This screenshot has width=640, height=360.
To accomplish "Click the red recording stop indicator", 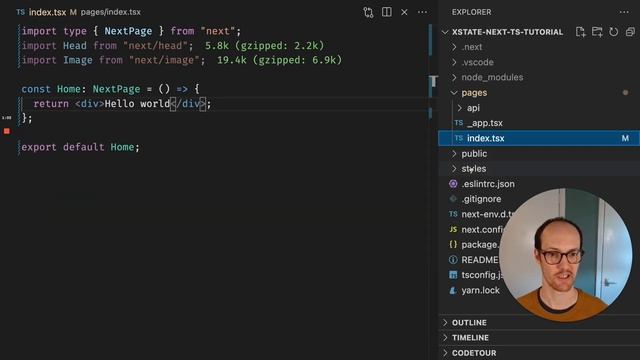I will tap(7, 131).
